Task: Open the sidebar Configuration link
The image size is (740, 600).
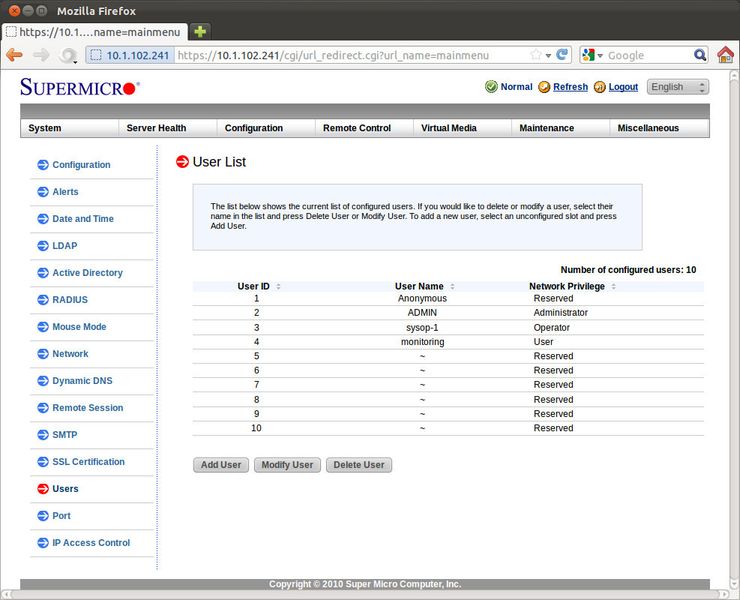Action: pos(81,165)
